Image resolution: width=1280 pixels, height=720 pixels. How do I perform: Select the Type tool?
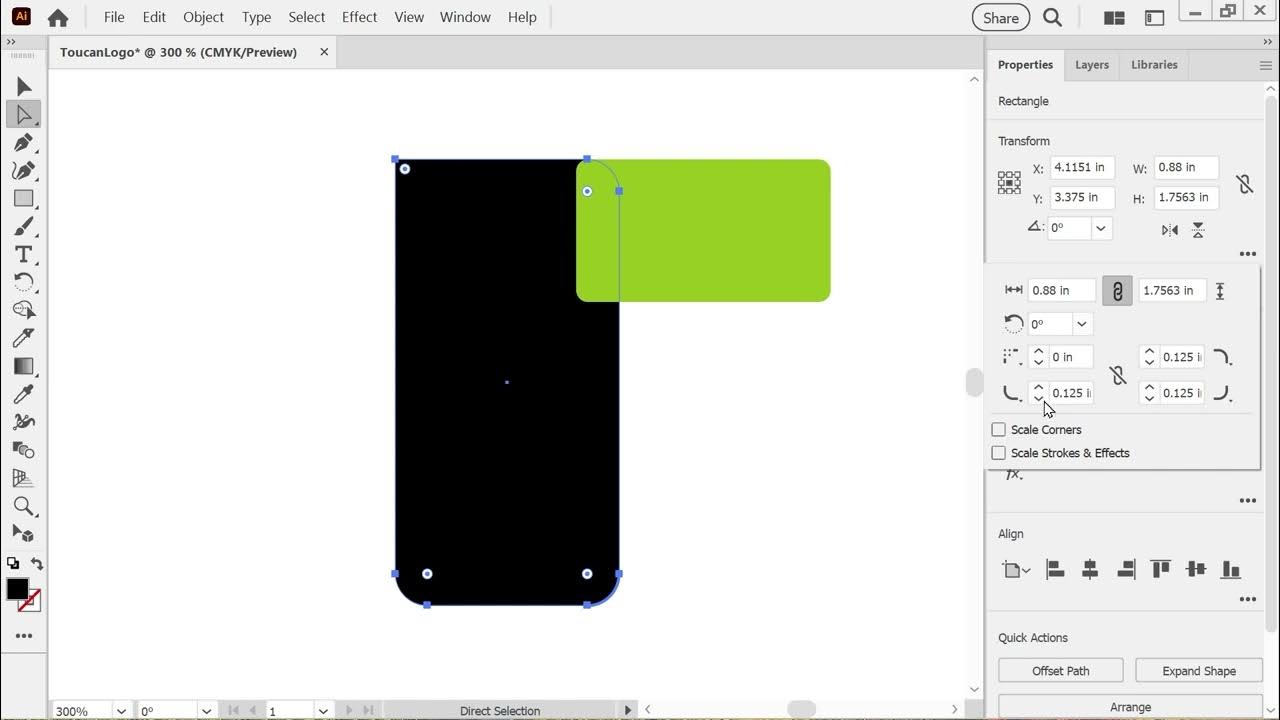24,255
